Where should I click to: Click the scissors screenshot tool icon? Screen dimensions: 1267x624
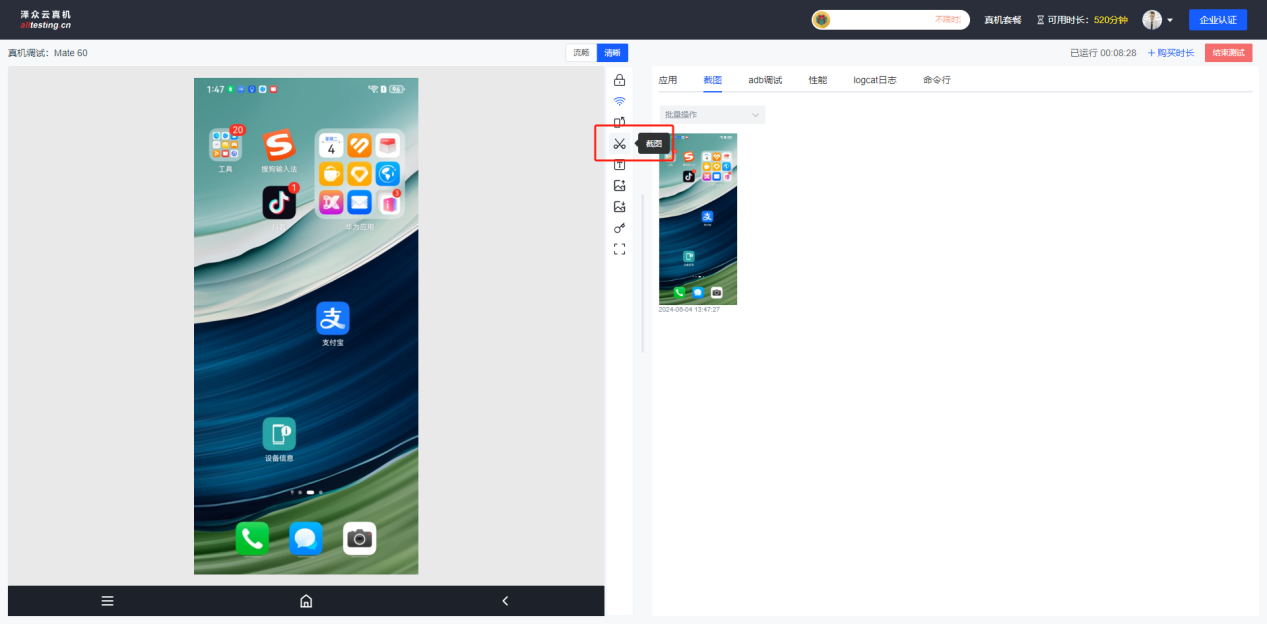coord(619,144)
